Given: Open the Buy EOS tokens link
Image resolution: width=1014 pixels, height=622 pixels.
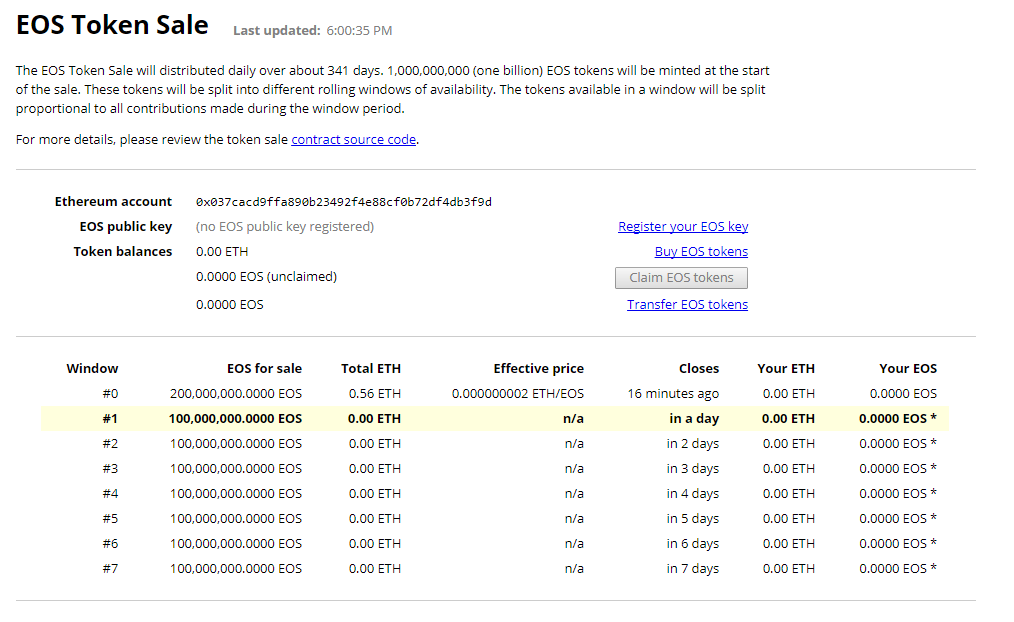Looking at the screenshot, I should [701, 252].
